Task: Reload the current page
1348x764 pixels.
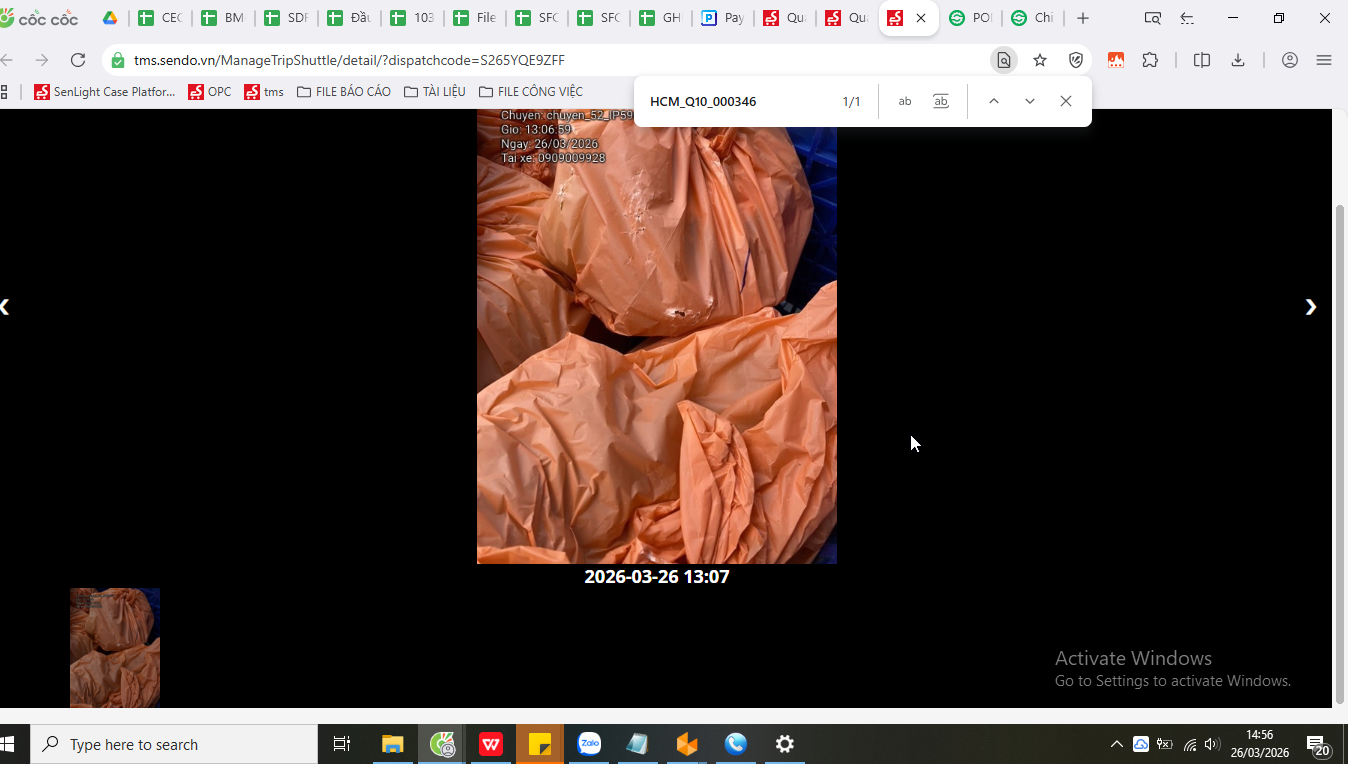Action: 78,60
